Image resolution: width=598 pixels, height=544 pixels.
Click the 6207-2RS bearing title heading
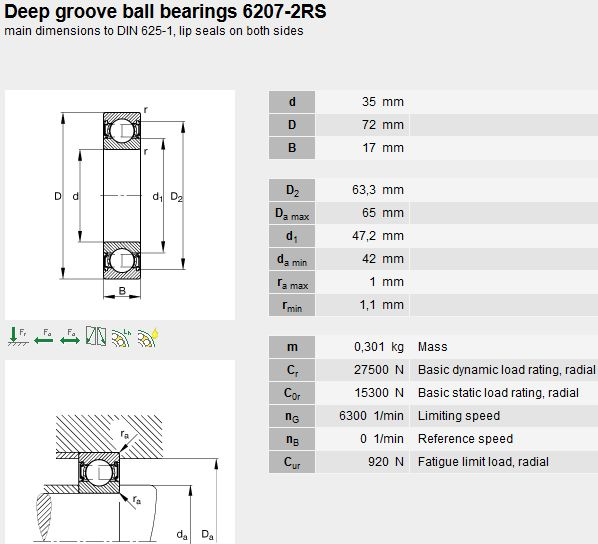(165, 11)
